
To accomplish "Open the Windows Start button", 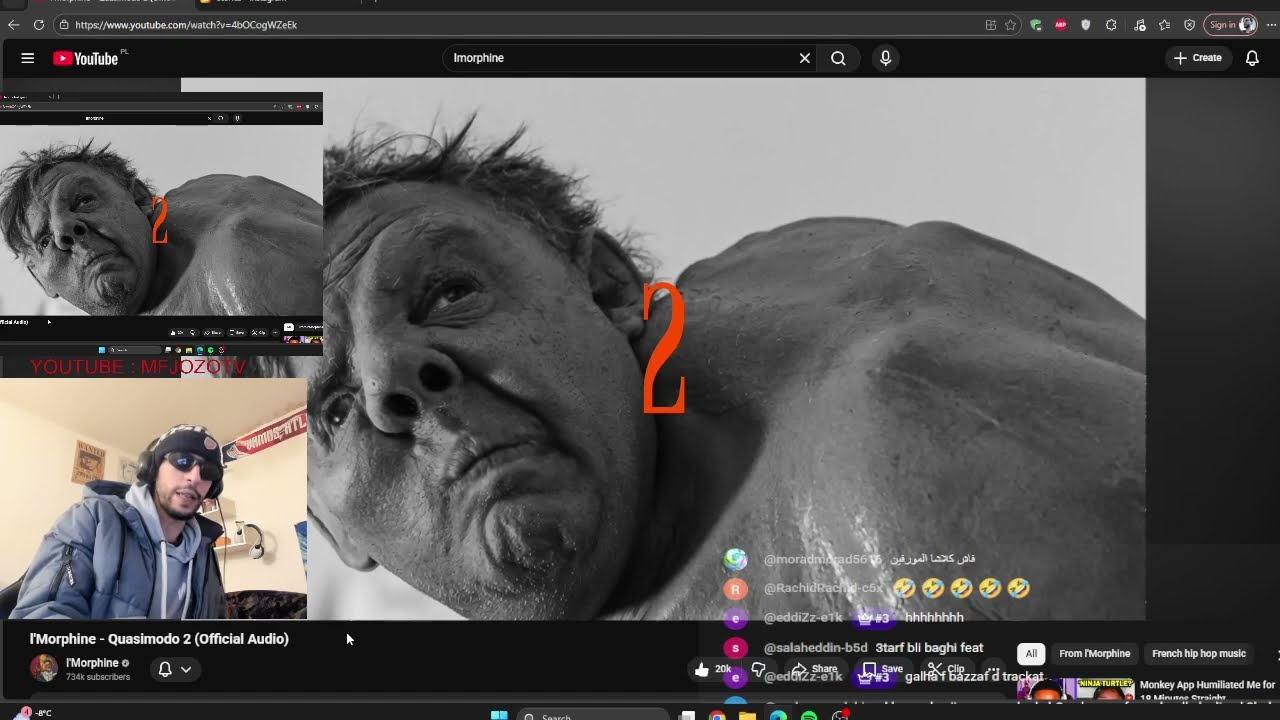I will 499,715.
